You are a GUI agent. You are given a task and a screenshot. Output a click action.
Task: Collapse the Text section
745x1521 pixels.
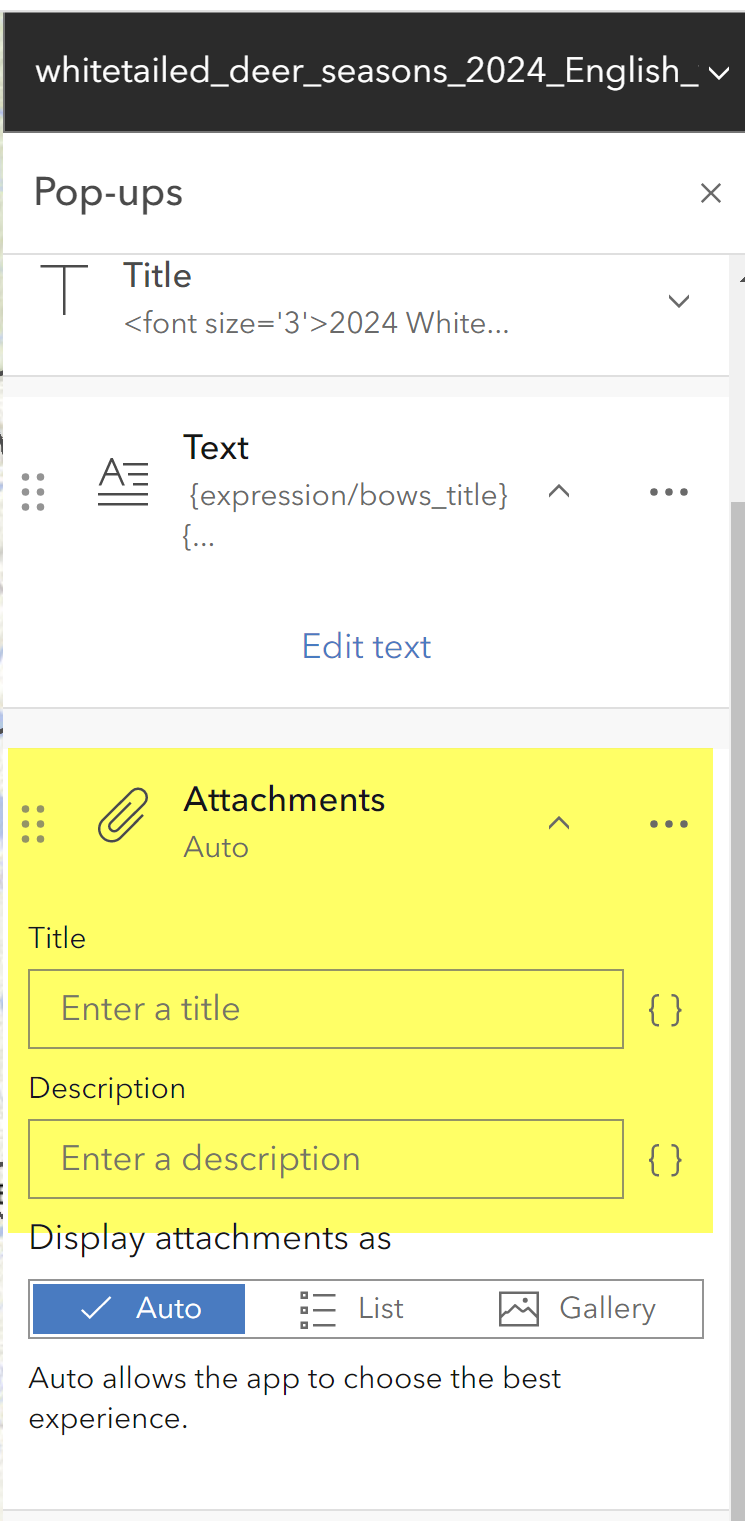[x=559, y=491]
